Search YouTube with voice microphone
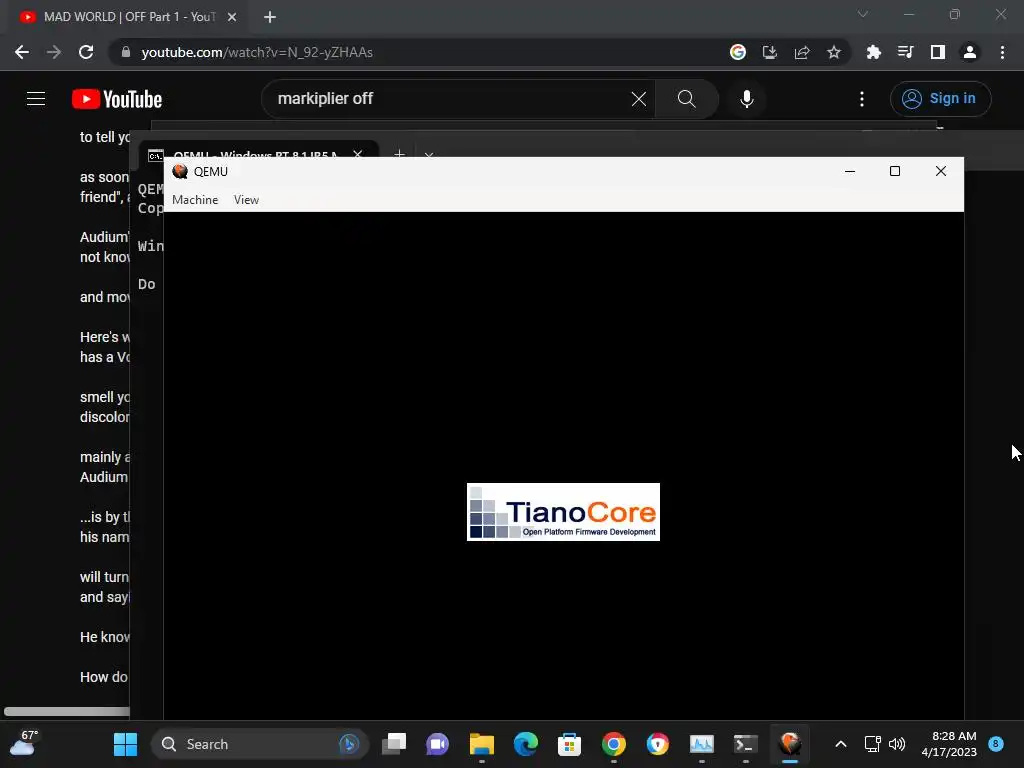 [x=747, y=99]
